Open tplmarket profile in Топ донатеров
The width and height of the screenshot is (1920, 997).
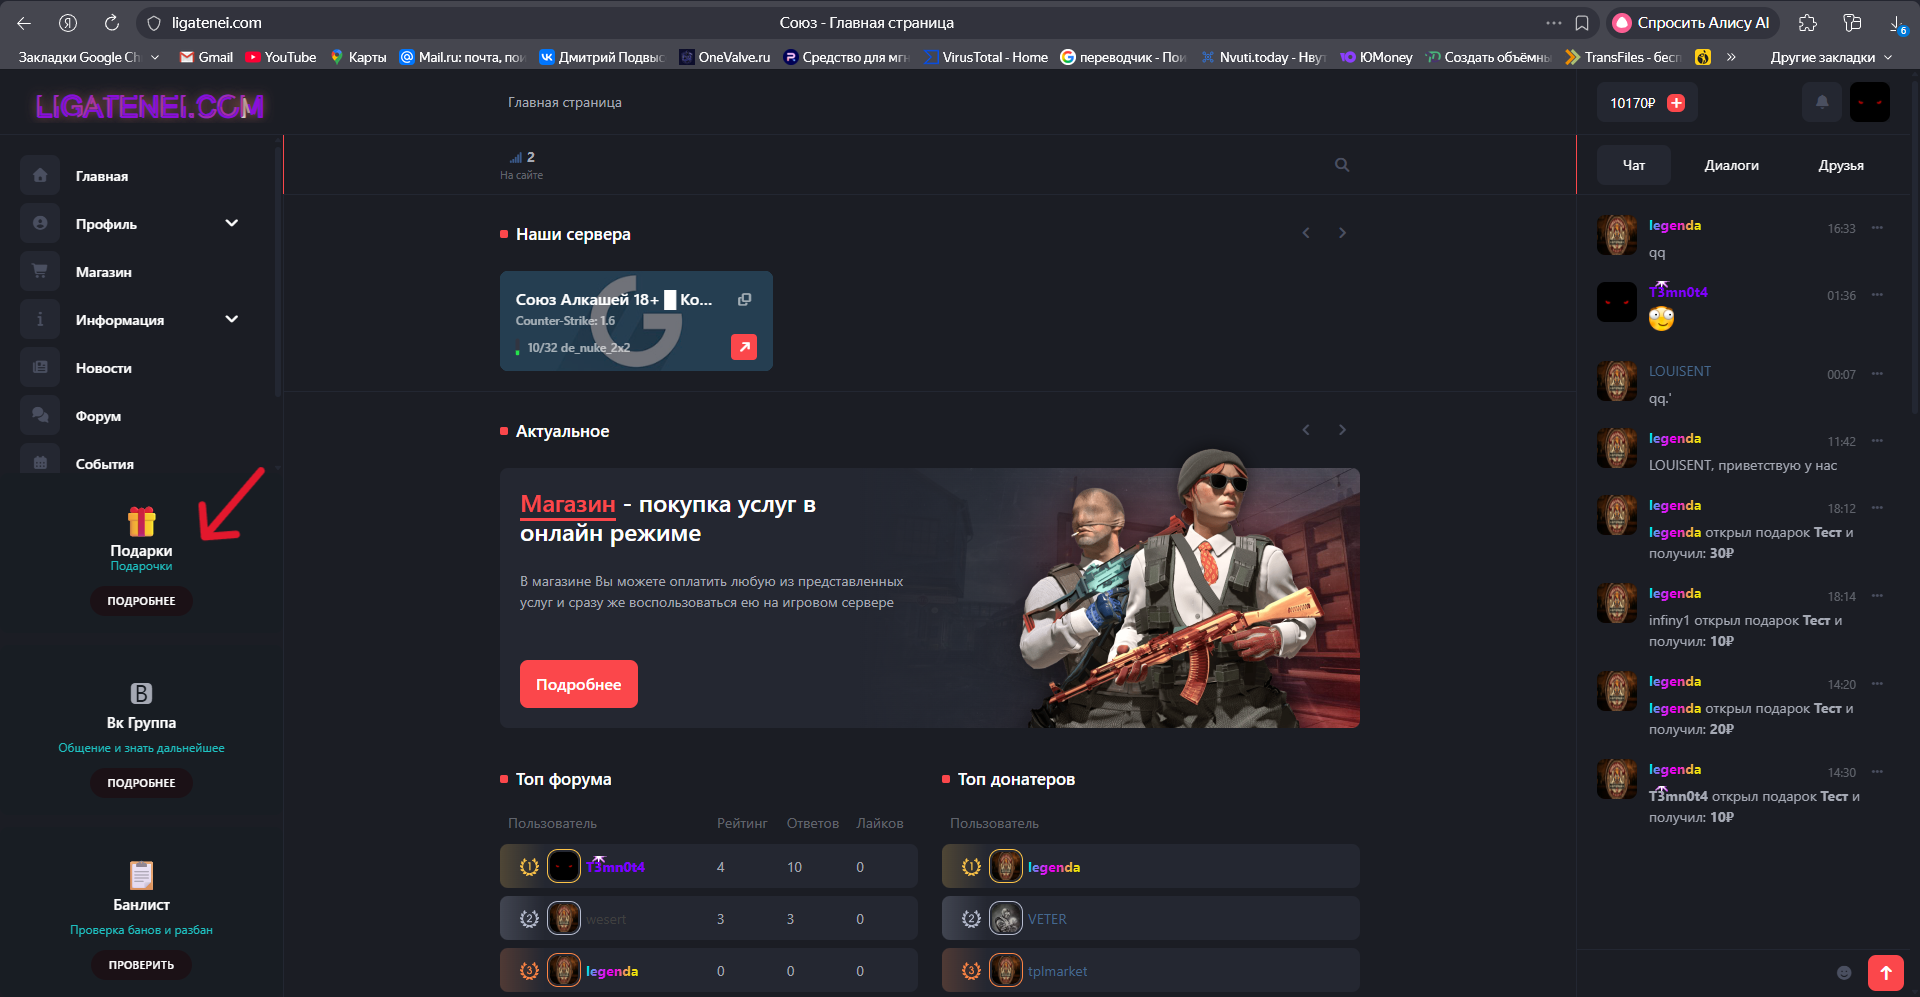coord(1057,971)
